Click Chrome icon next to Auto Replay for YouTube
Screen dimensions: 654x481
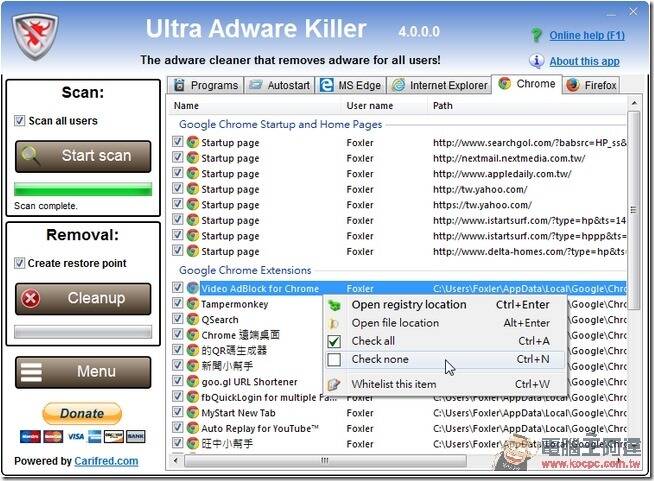coord(192,428)
